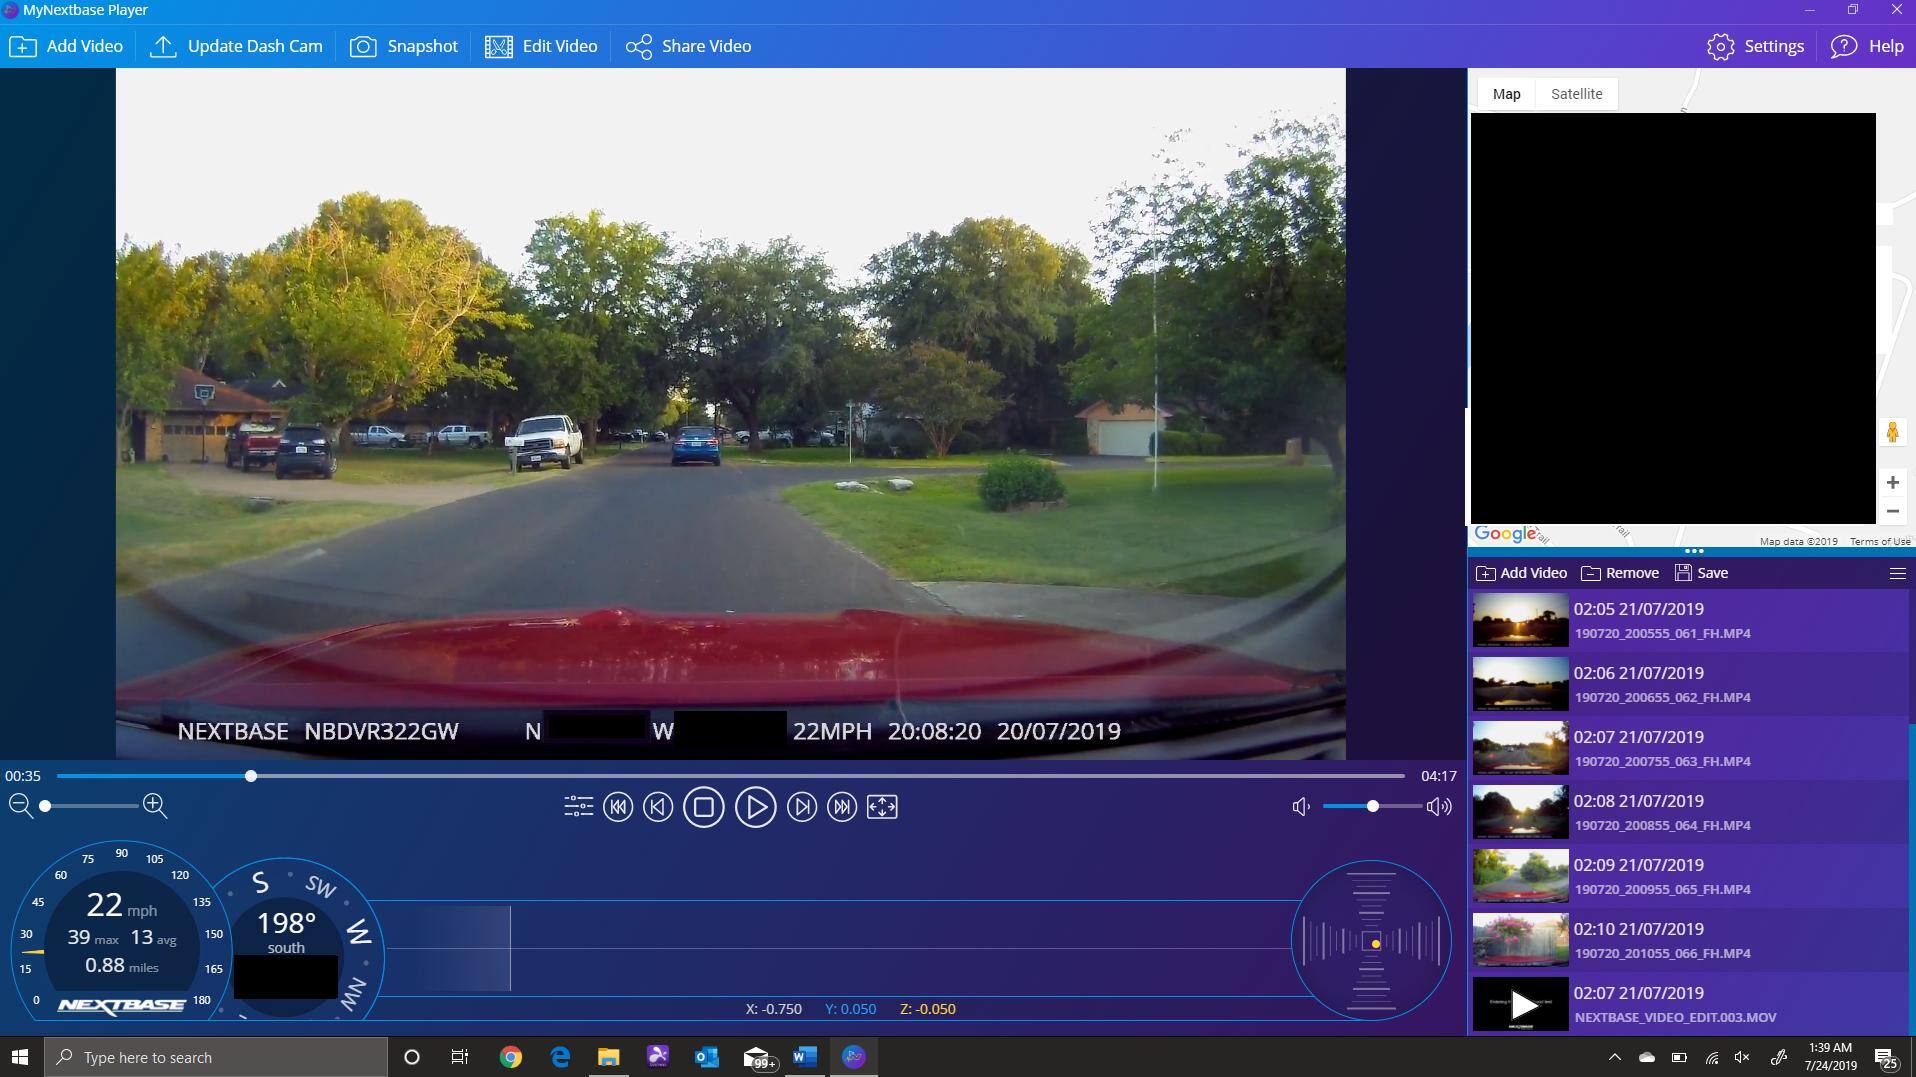
Task: Expand the map panel divider handle
Action: [x=1693, y=551]
